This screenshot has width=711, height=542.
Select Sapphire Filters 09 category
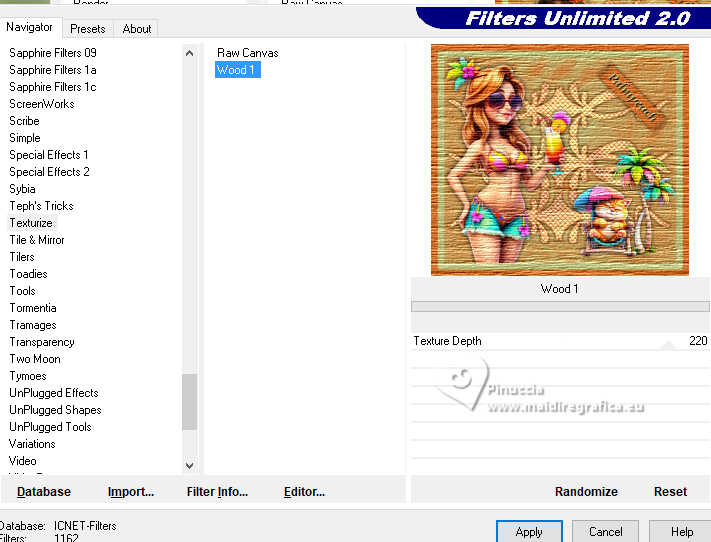tap(53, 53)
